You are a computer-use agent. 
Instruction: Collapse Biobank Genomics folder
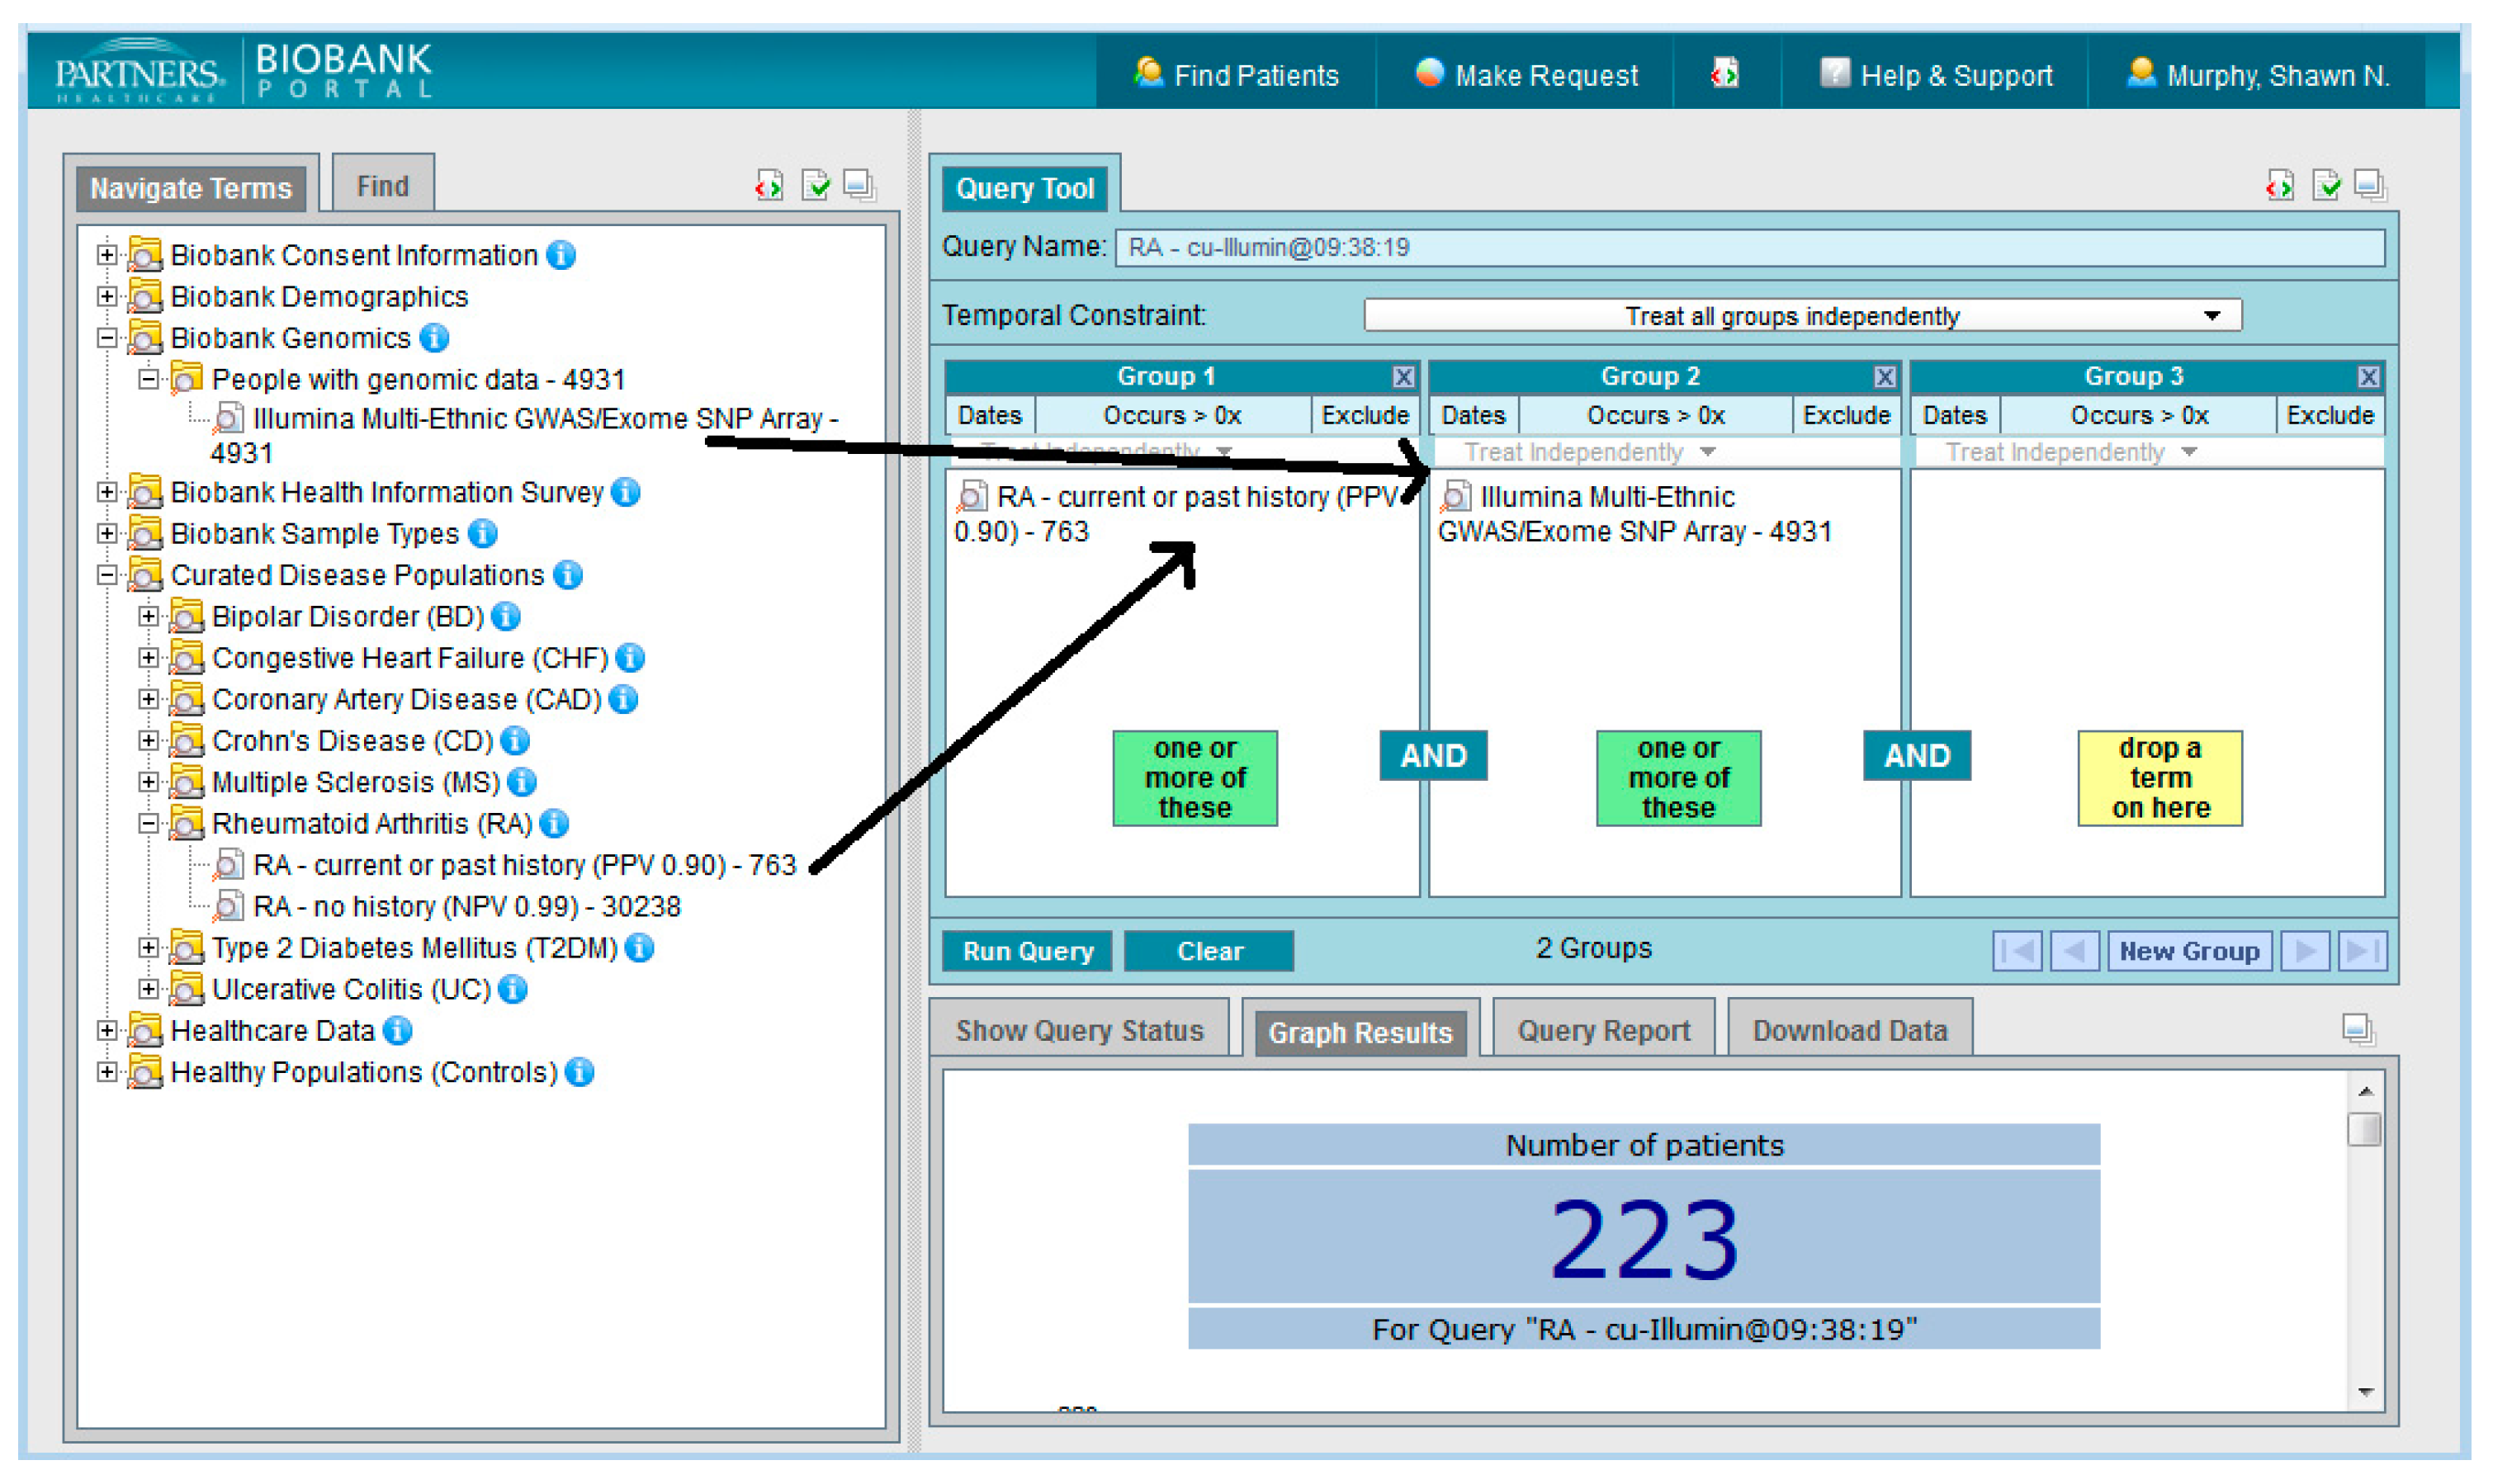(106, 338)
